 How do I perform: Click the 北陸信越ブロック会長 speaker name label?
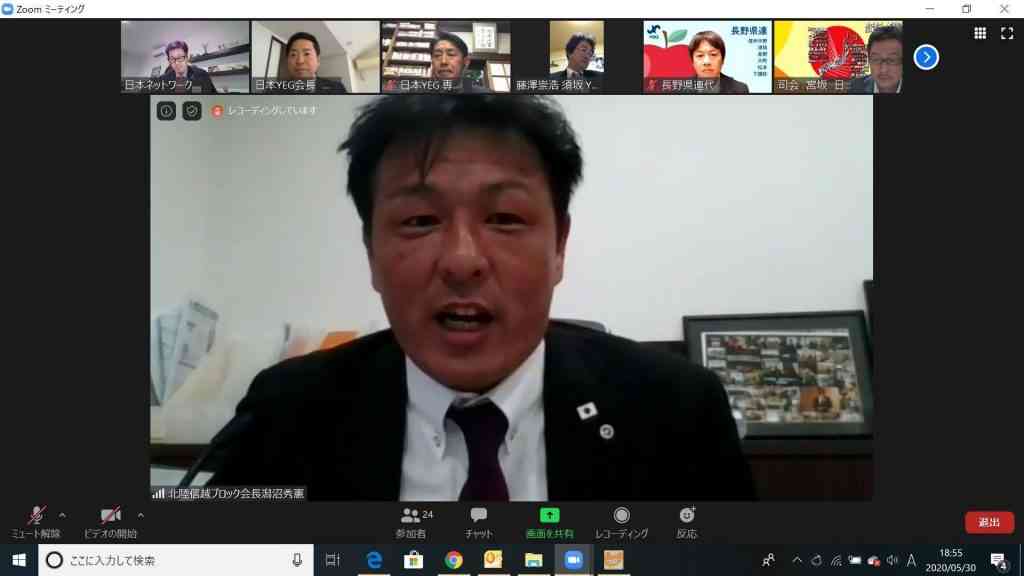[229, 494]
